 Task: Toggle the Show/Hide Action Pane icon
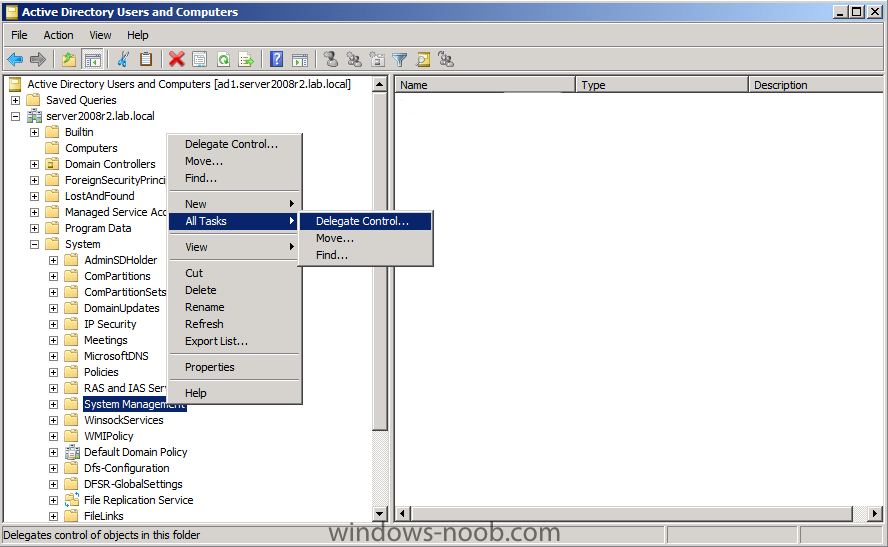click(300, 59)
